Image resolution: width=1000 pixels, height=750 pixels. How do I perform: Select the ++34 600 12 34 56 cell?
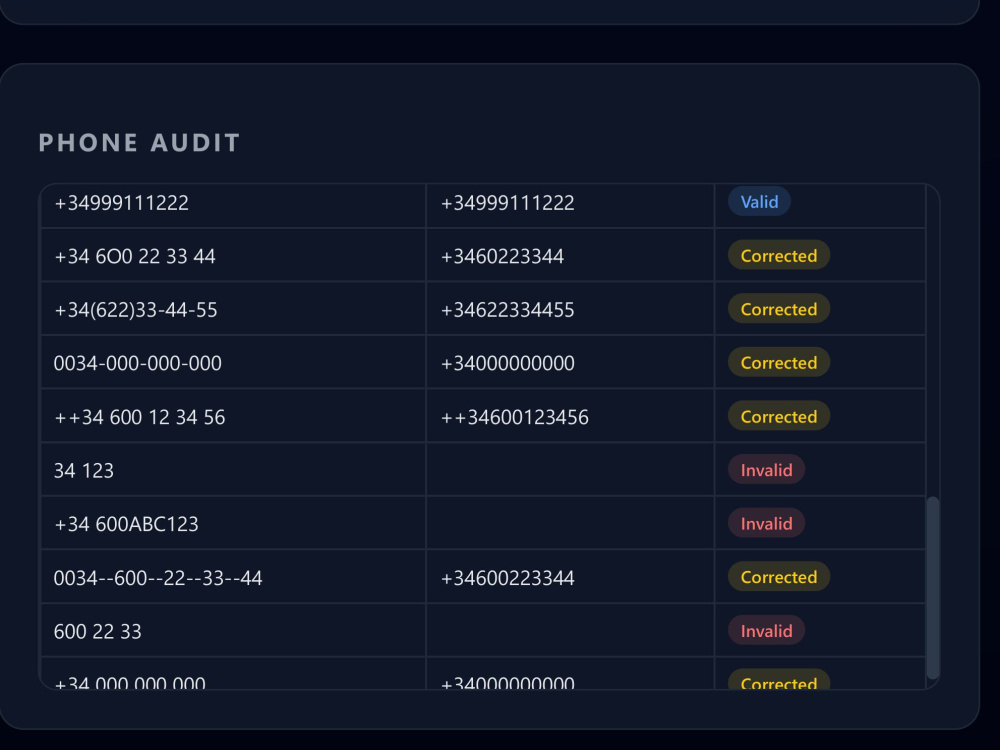pyautogui.click(x=233, y=416)
